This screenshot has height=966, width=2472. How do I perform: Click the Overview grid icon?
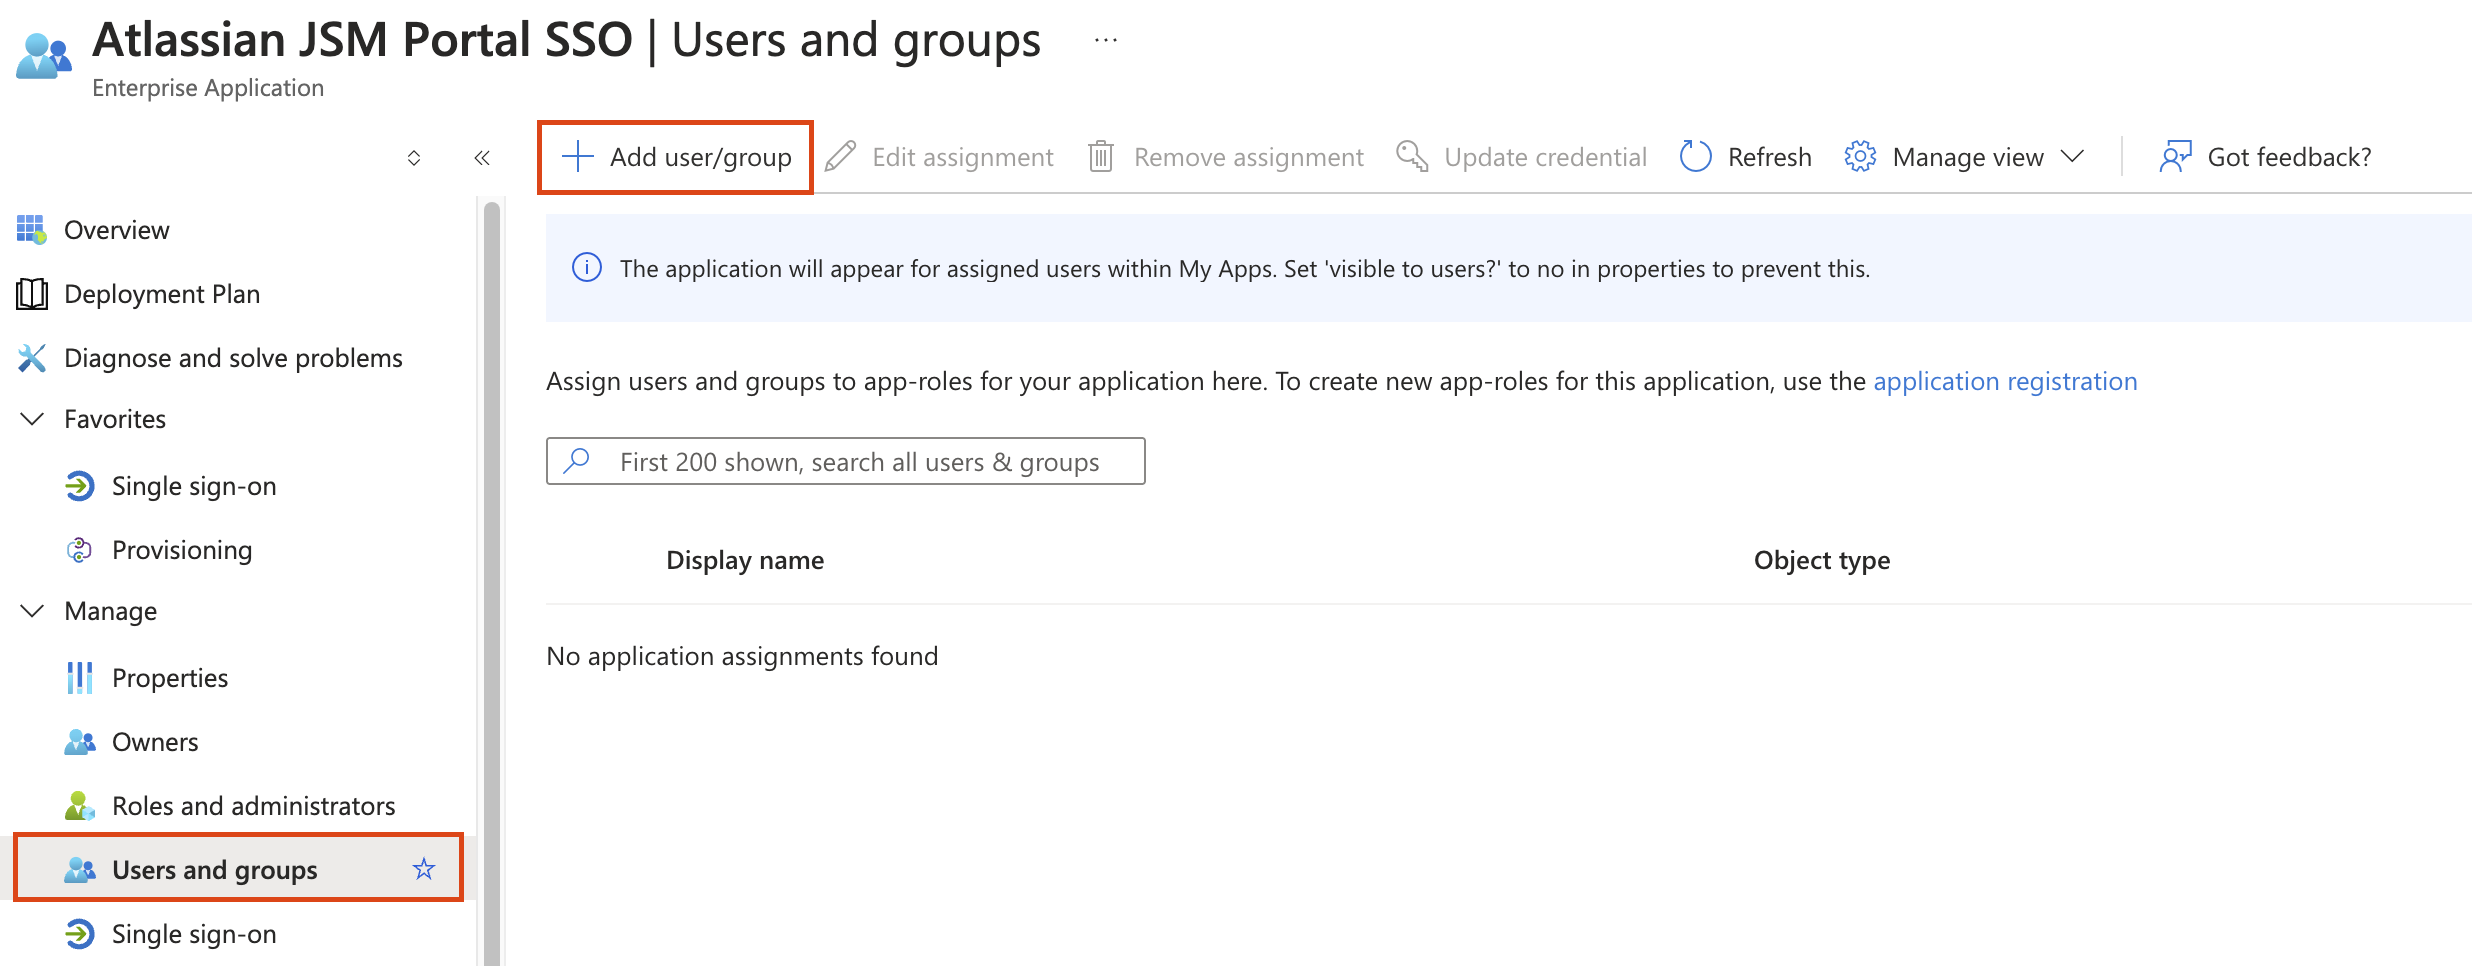(x=32, y=230)
